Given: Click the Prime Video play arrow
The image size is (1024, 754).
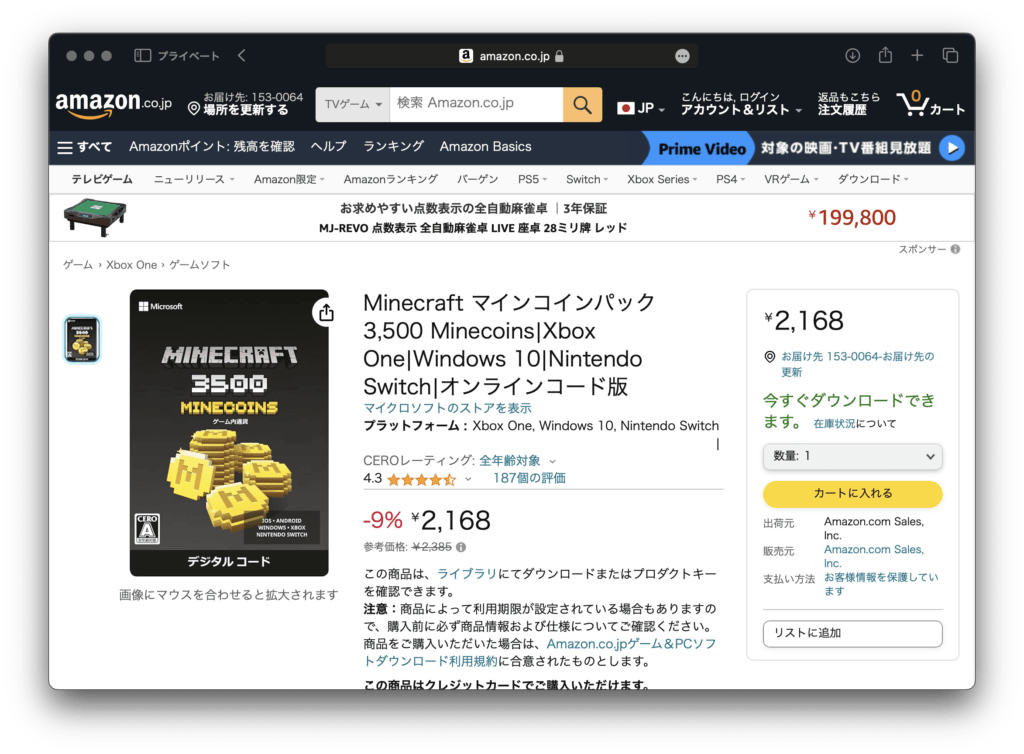Looking at the screenshot, I should [952, 148].
